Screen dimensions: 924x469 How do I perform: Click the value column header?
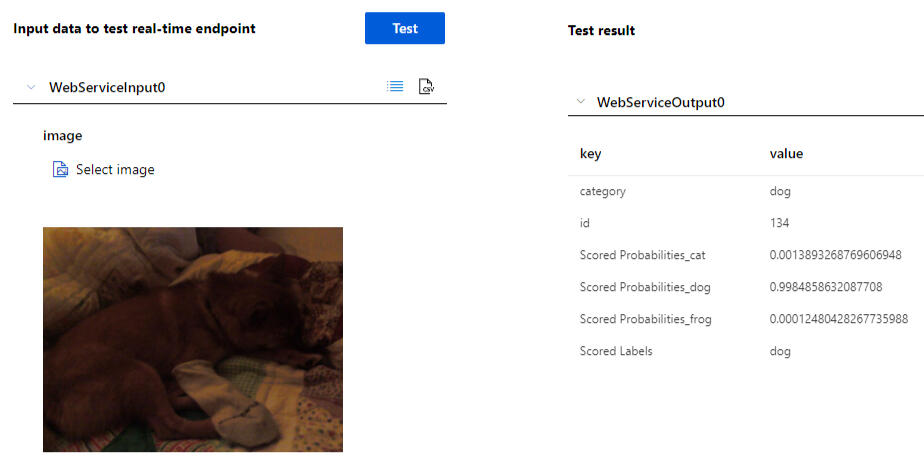[786, 154]
